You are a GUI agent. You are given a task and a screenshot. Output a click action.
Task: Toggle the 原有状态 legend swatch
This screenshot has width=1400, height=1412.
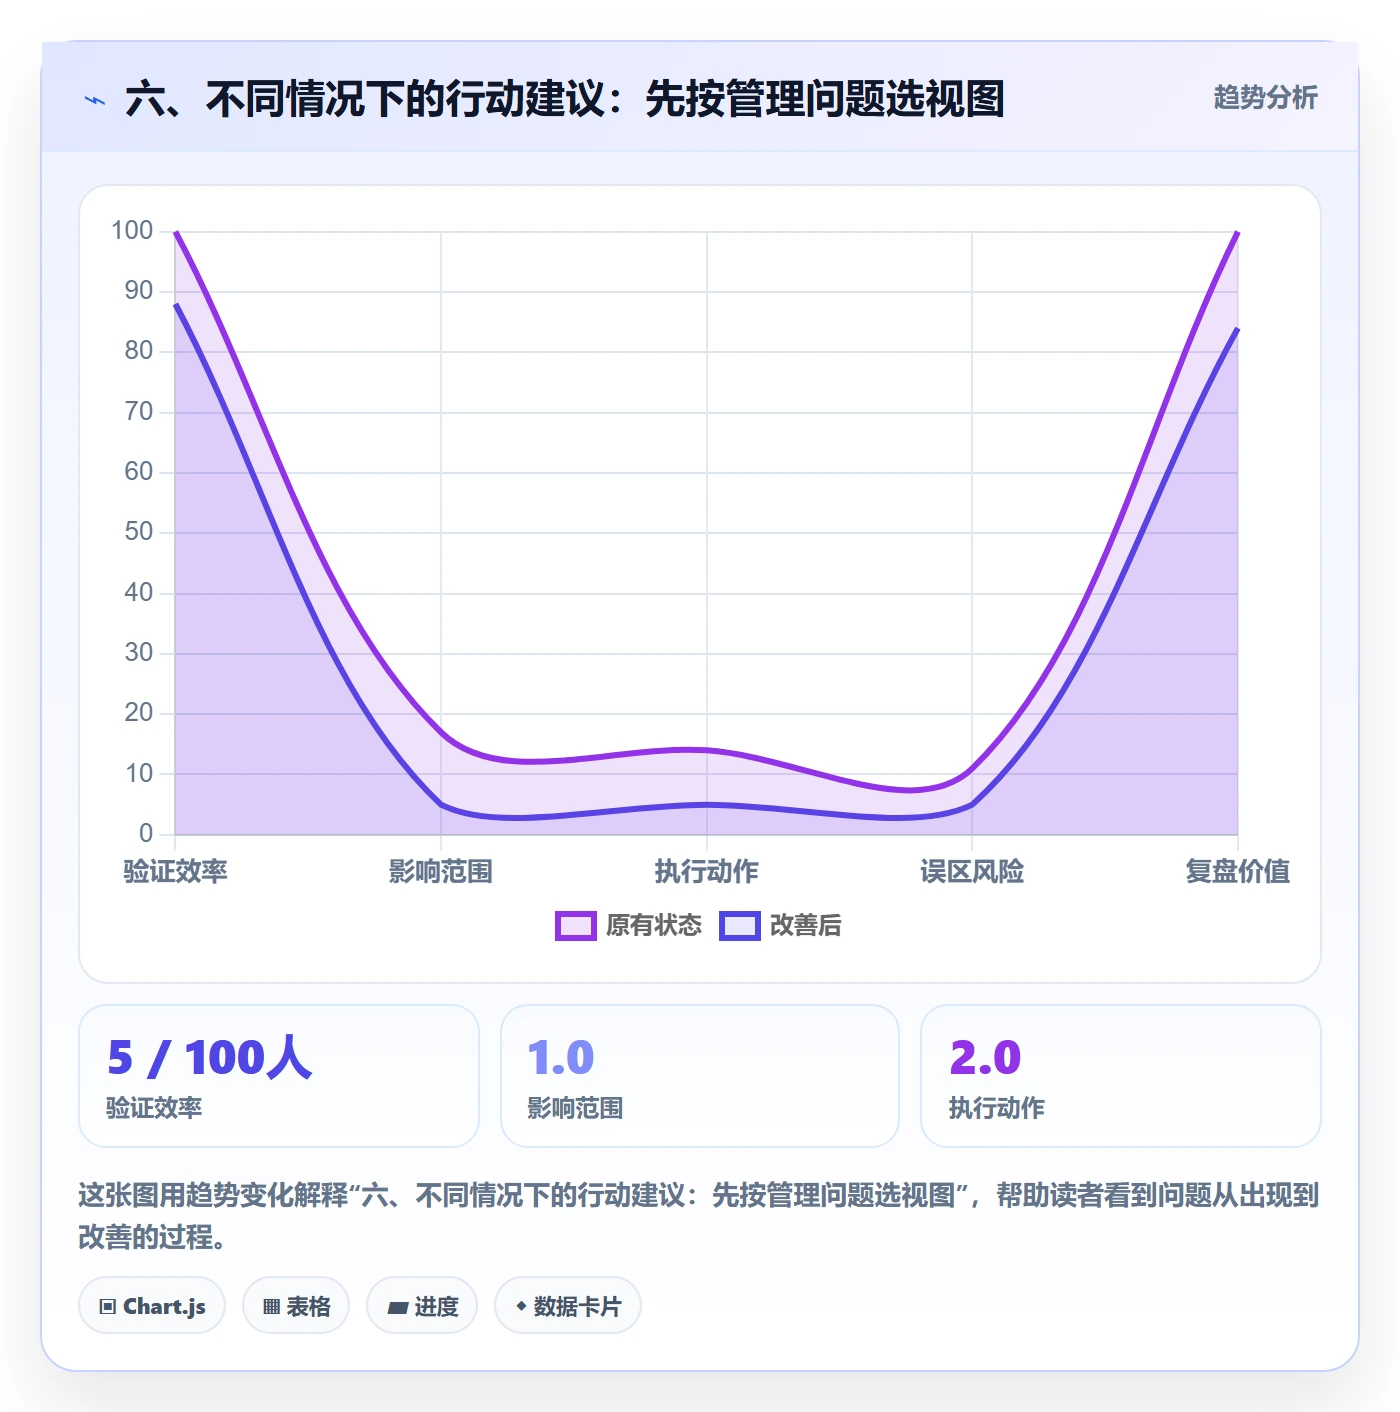(x=575, y=926)
